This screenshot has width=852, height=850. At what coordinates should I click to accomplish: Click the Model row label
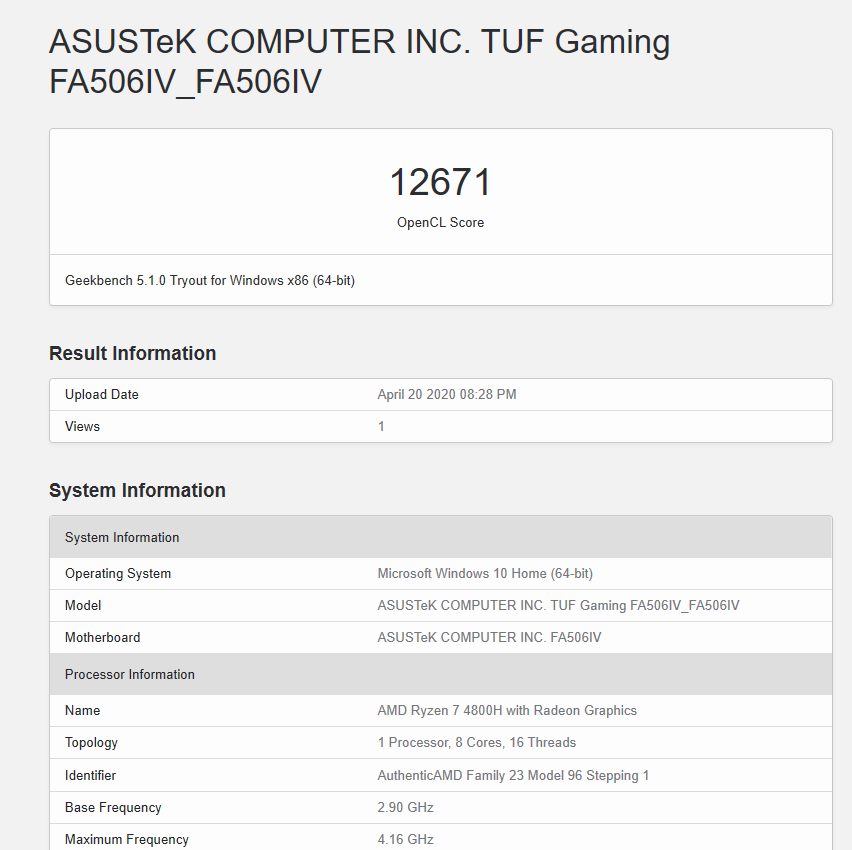click(83, 605)
